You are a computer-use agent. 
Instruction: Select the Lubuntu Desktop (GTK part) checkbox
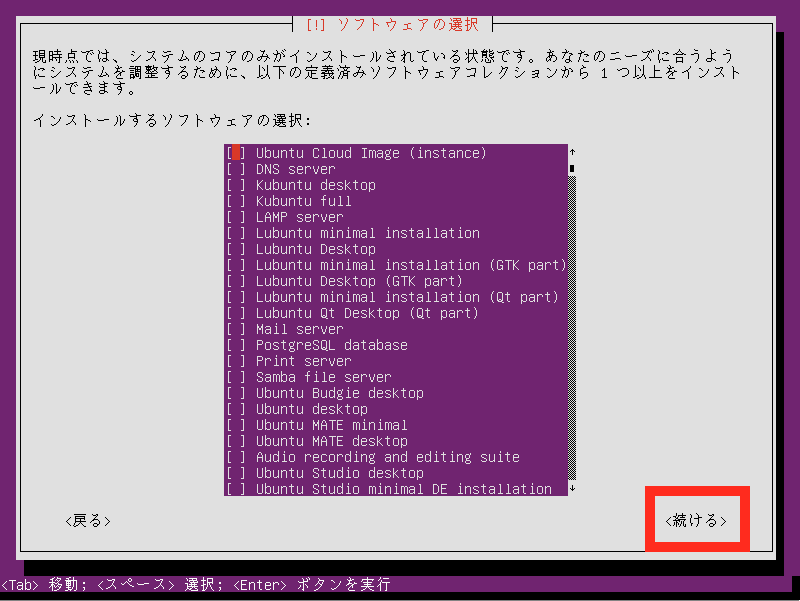[x=236, y=281]
